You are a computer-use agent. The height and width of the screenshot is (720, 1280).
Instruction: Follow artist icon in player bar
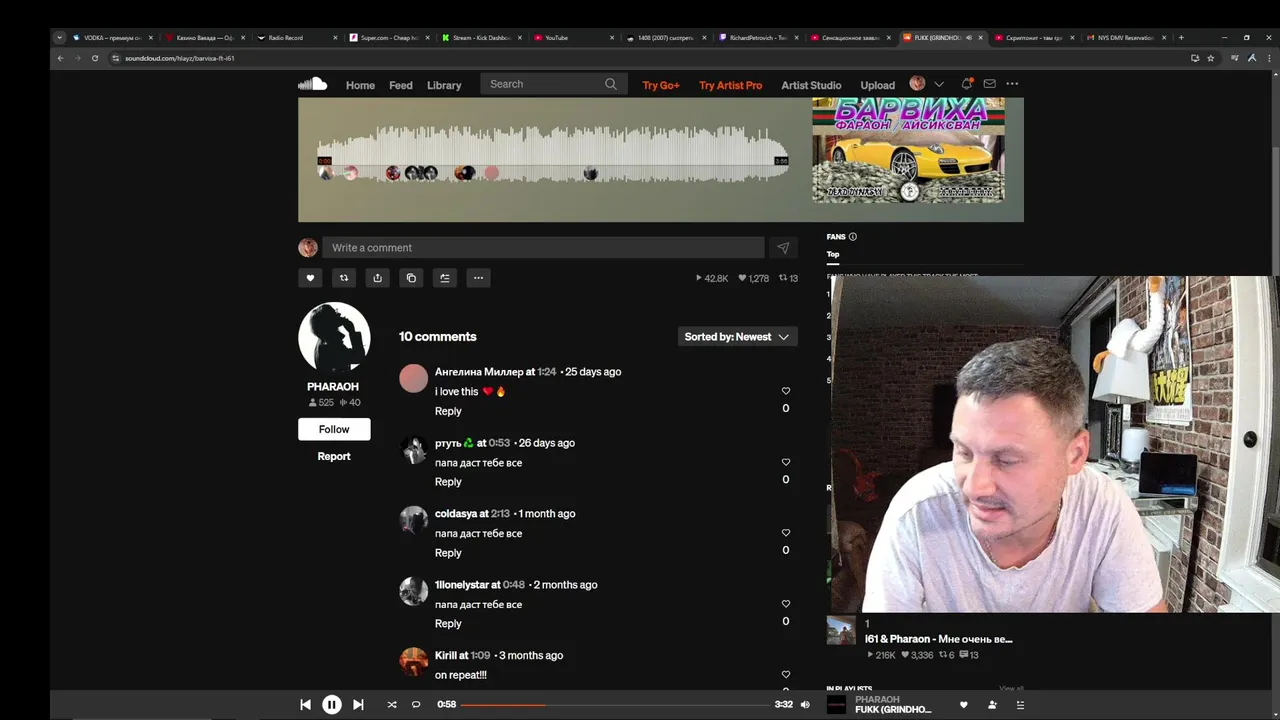pyautogui.click(x=992, y=705)
